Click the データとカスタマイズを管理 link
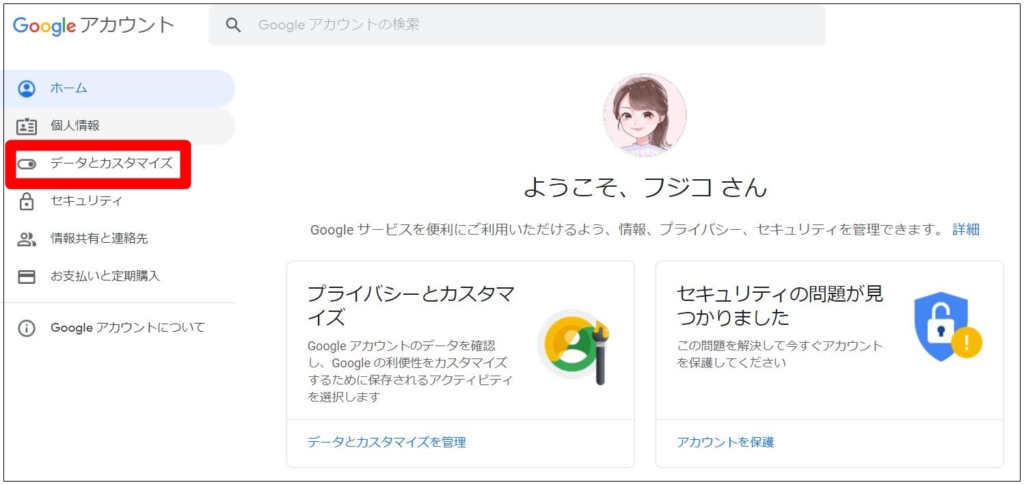Image resolution: width=1024 pixels, height=485 pixels. tap(387, 443)
